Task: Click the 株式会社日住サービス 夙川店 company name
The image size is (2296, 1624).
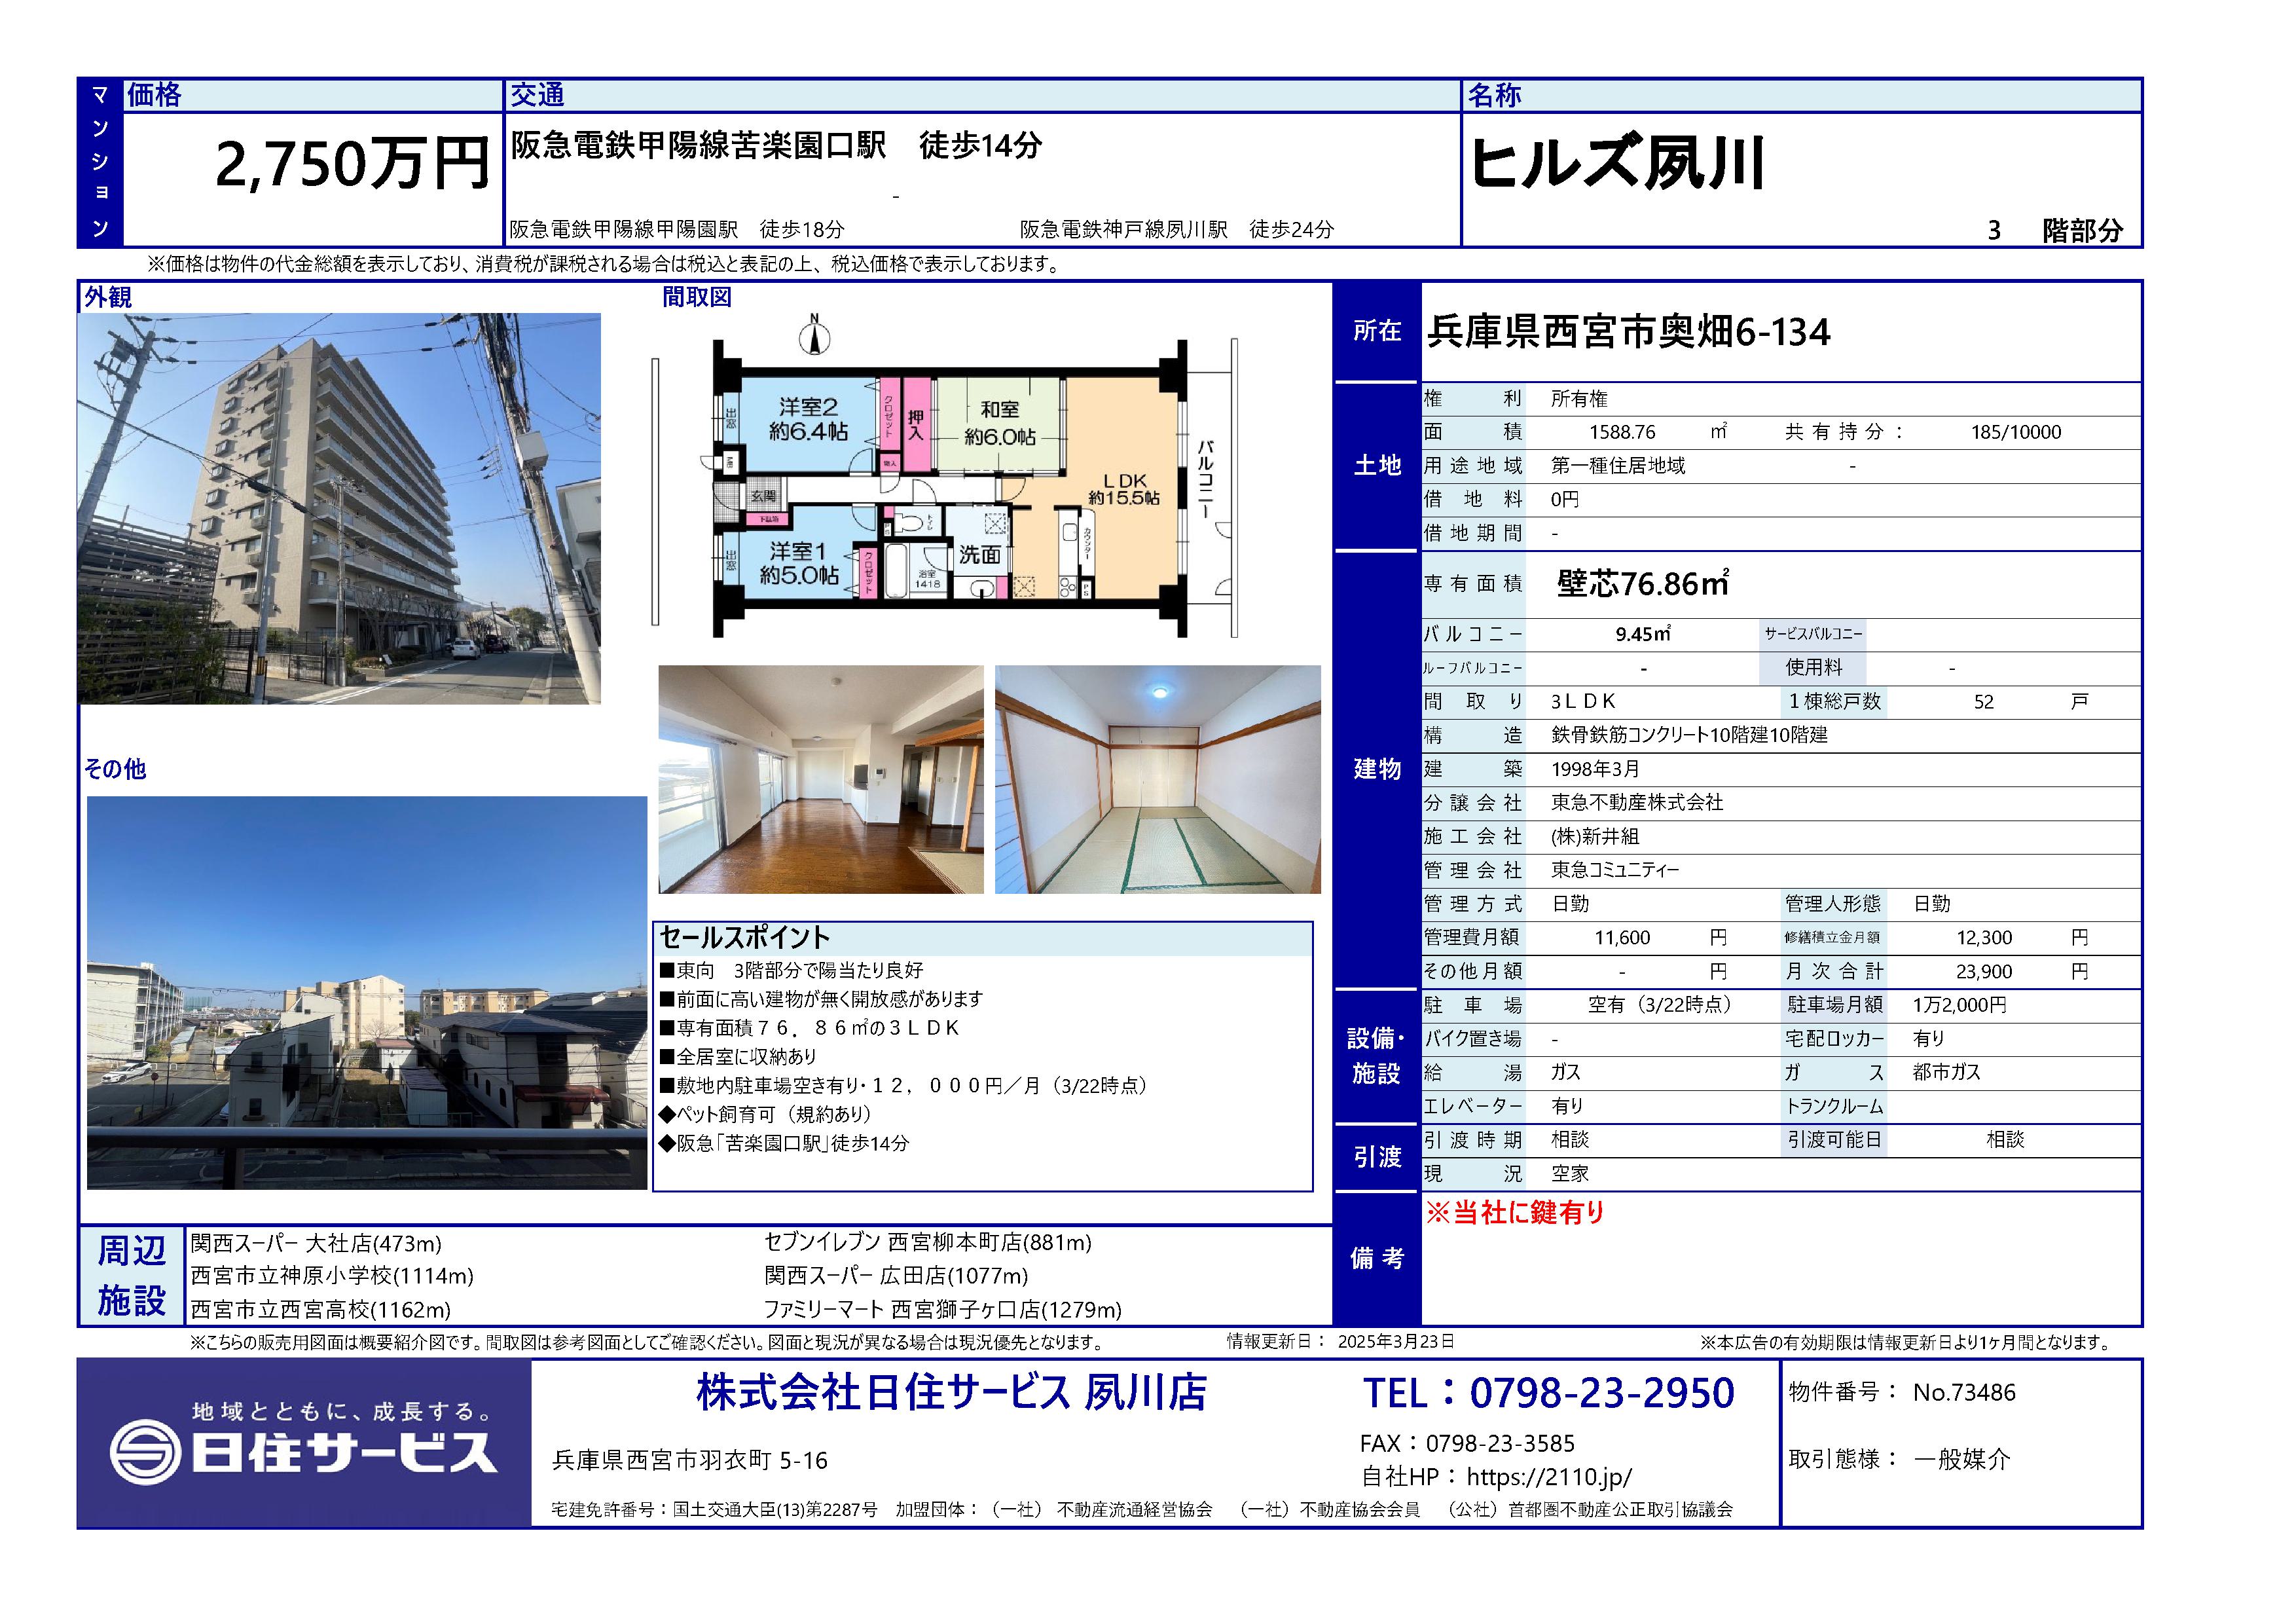Action: point(951,1393)
